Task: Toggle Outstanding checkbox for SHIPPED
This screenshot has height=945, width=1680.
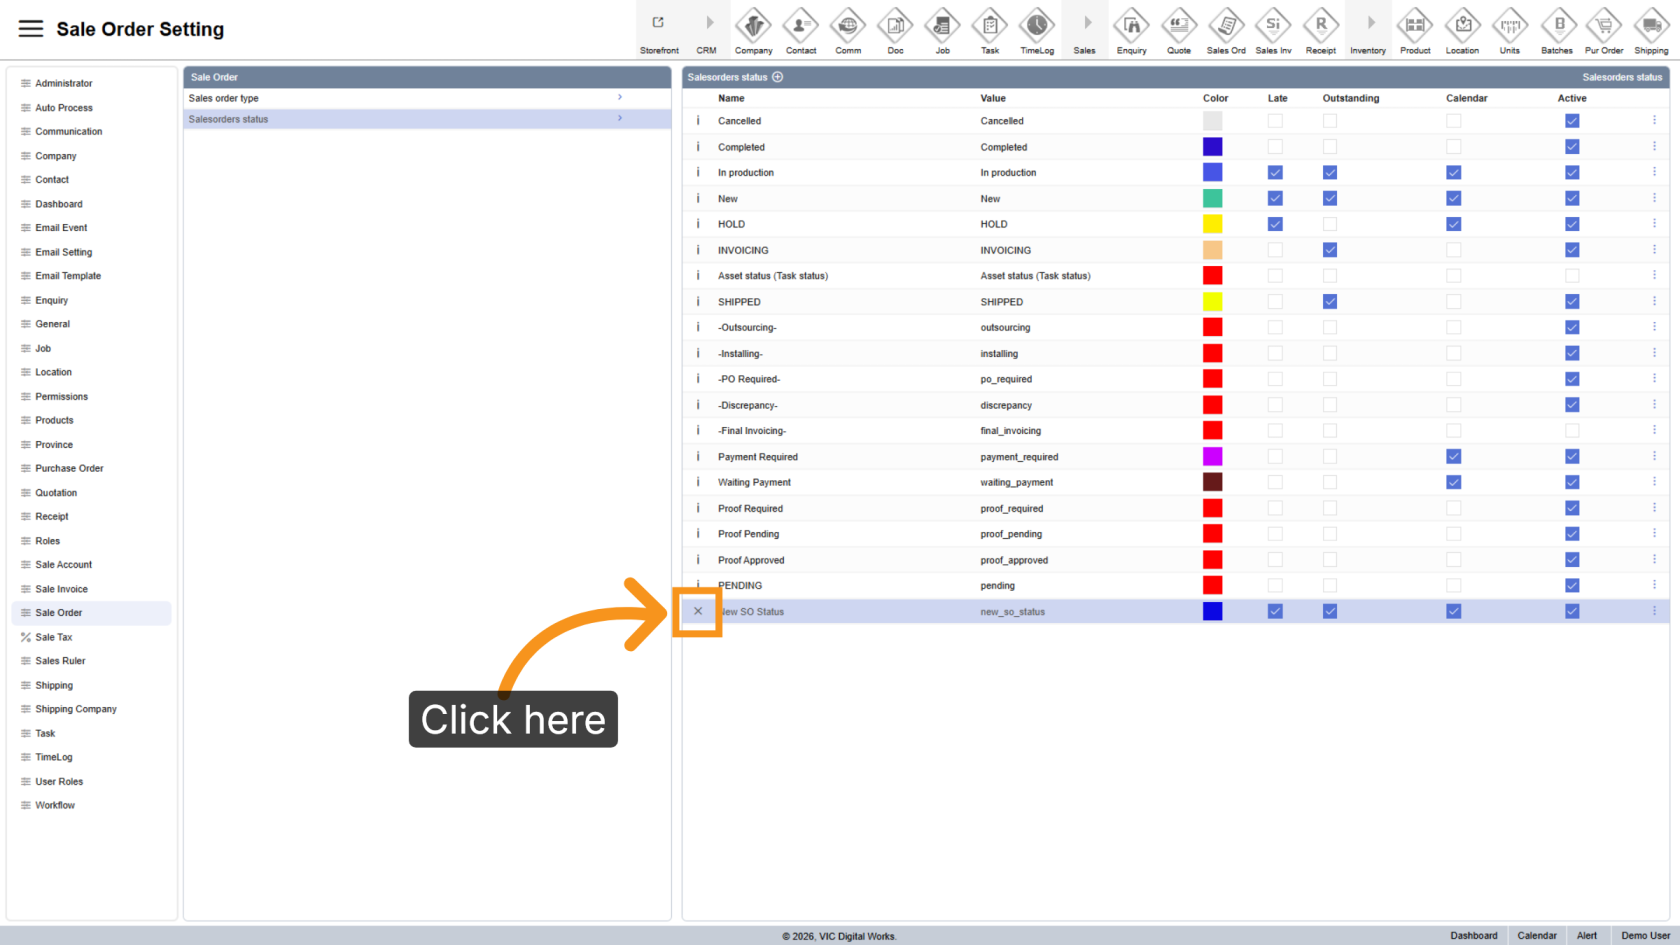Action: coord(1330,301)
